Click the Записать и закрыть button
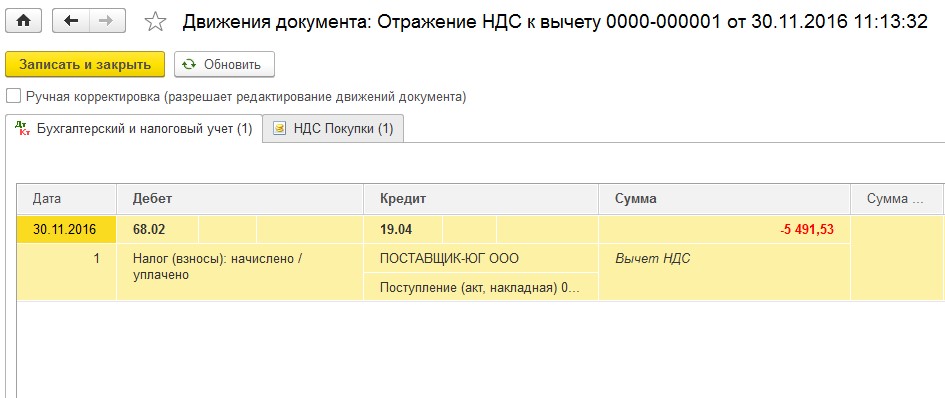945x398 pixels. [85, 65]
